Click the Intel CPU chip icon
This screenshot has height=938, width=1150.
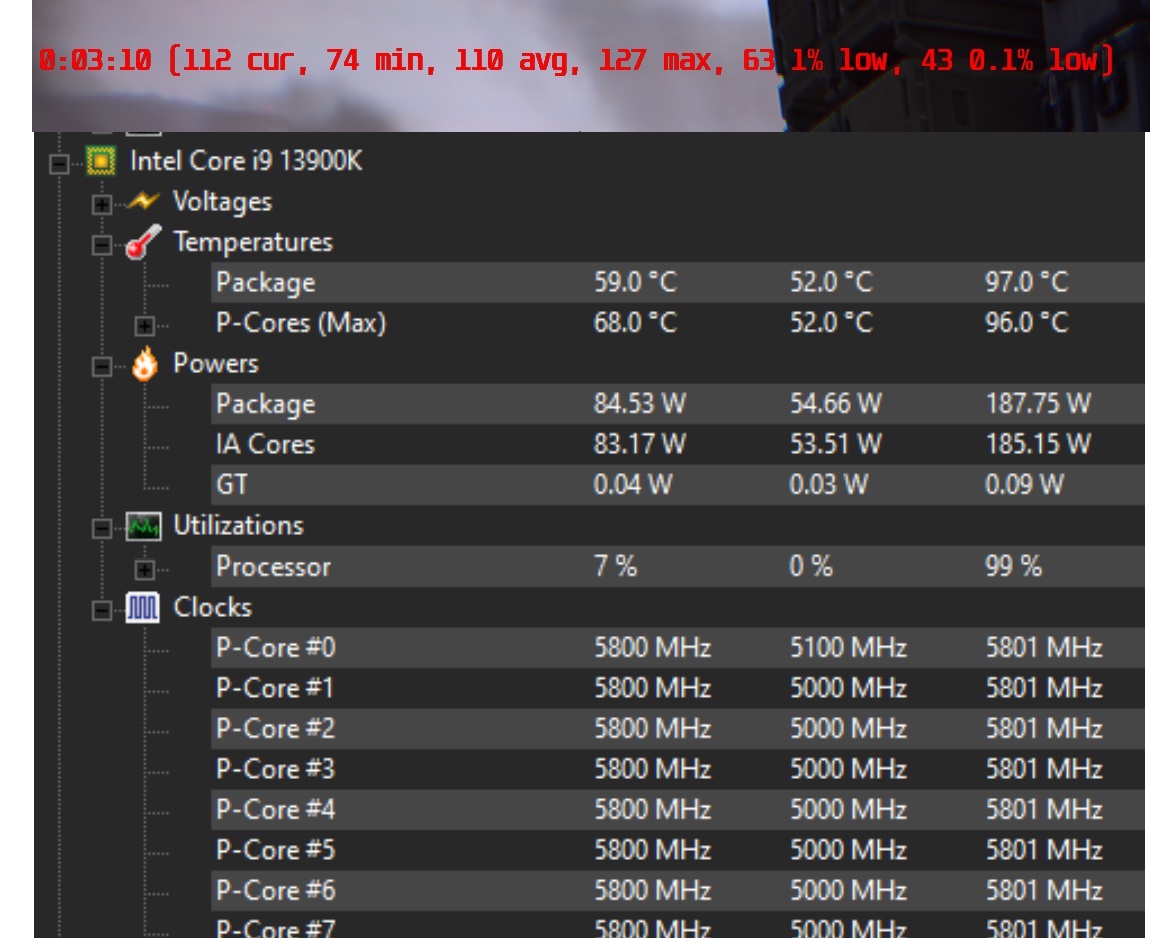coord(101,161)
